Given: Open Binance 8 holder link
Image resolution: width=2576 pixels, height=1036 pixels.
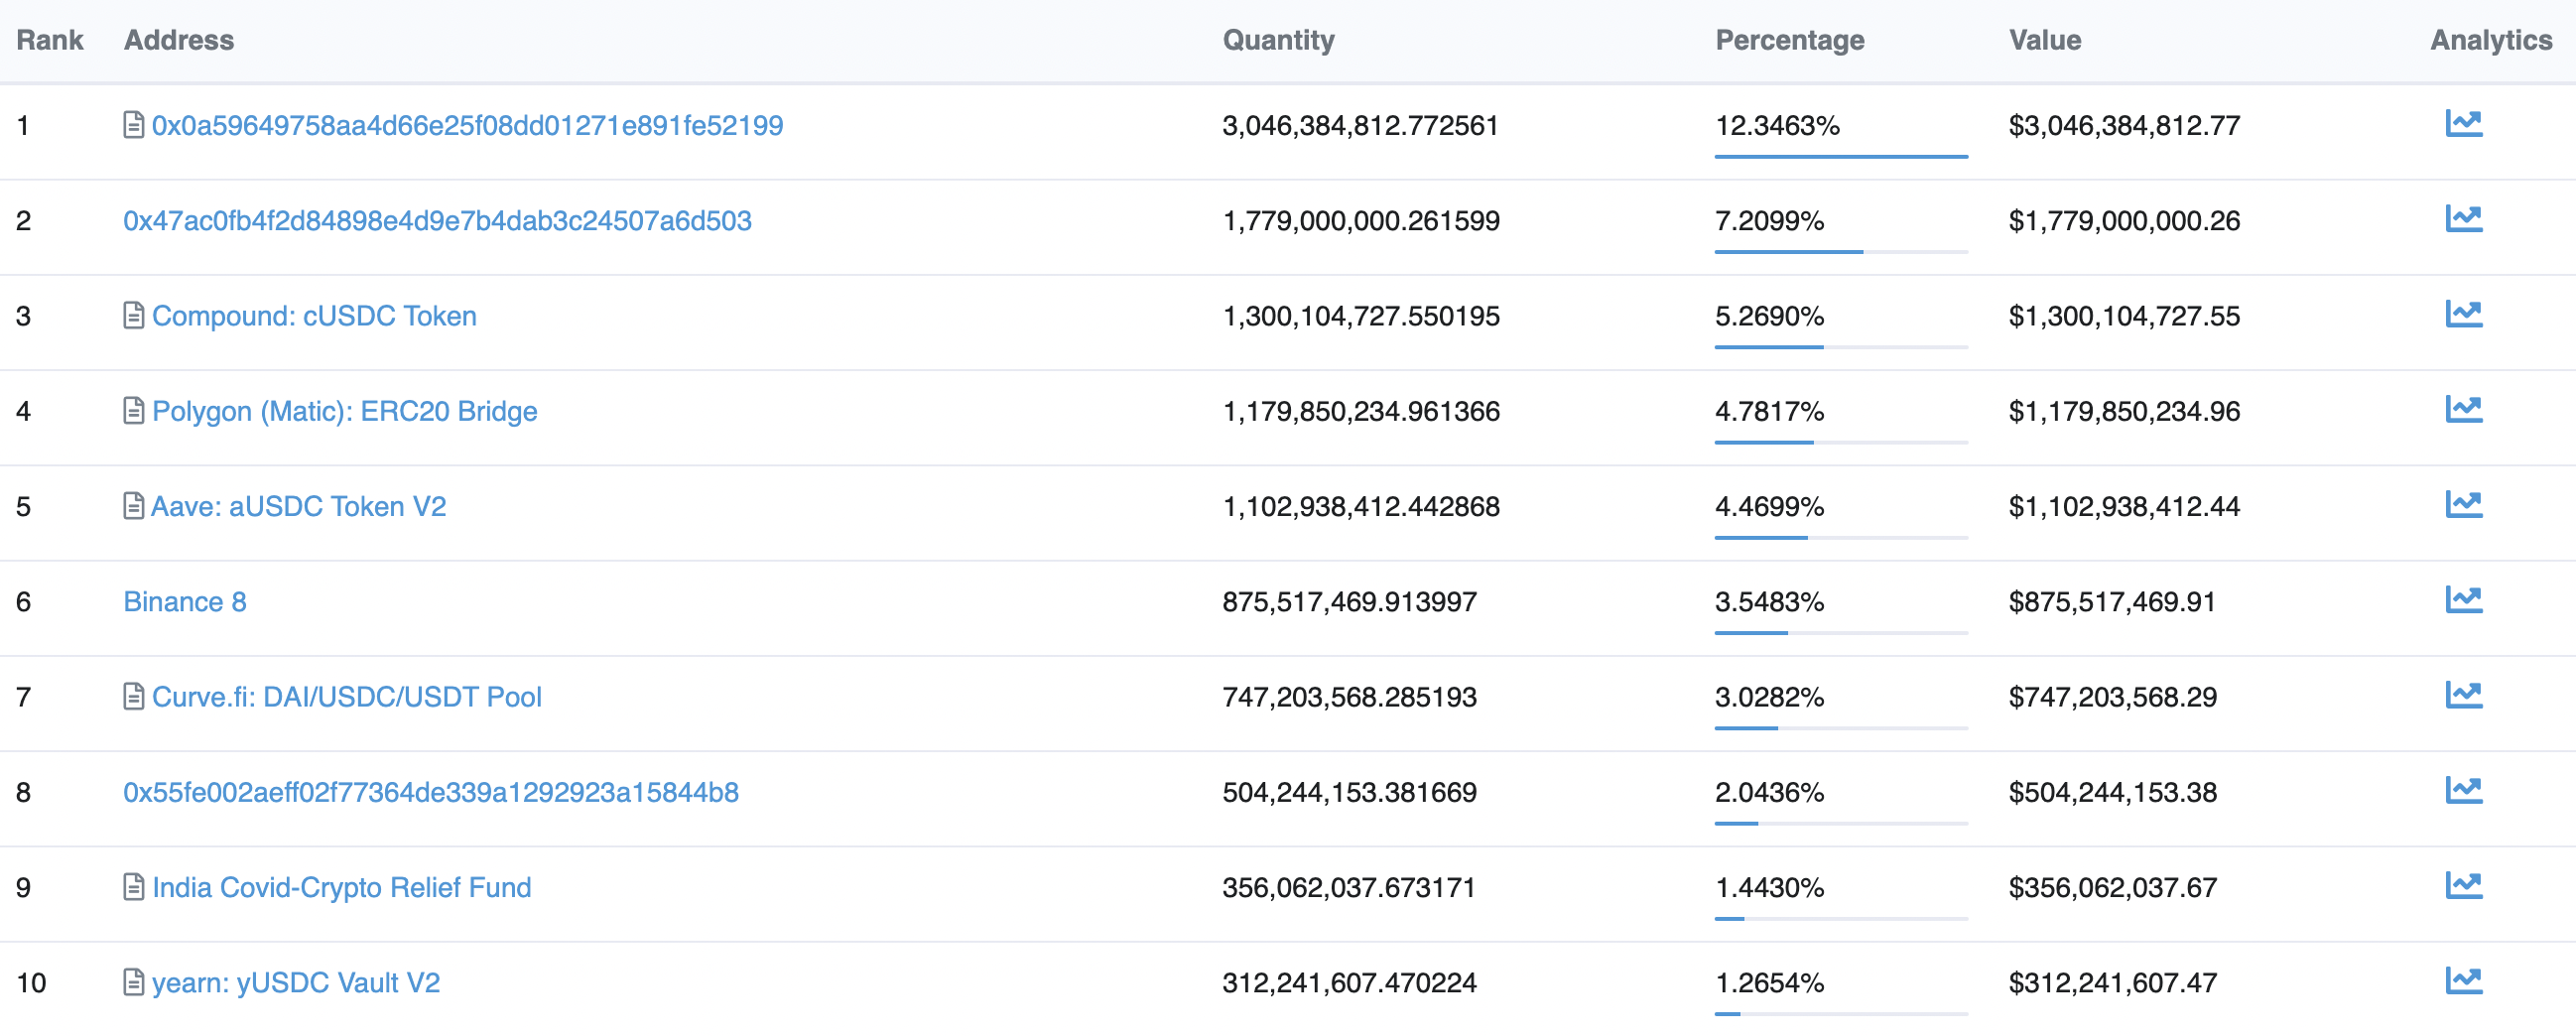Looking at the screenshot, I should point(185,602).
